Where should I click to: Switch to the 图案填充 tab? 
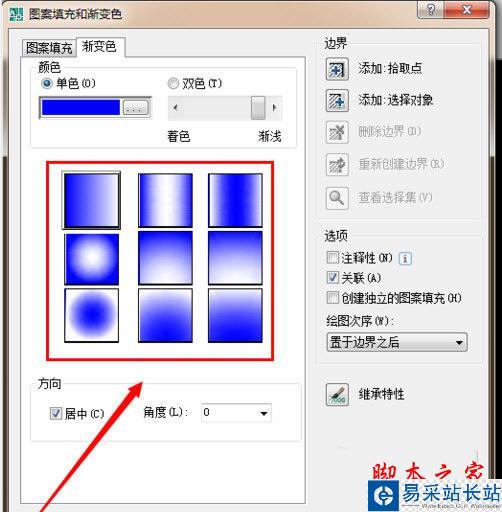[49, 48]
